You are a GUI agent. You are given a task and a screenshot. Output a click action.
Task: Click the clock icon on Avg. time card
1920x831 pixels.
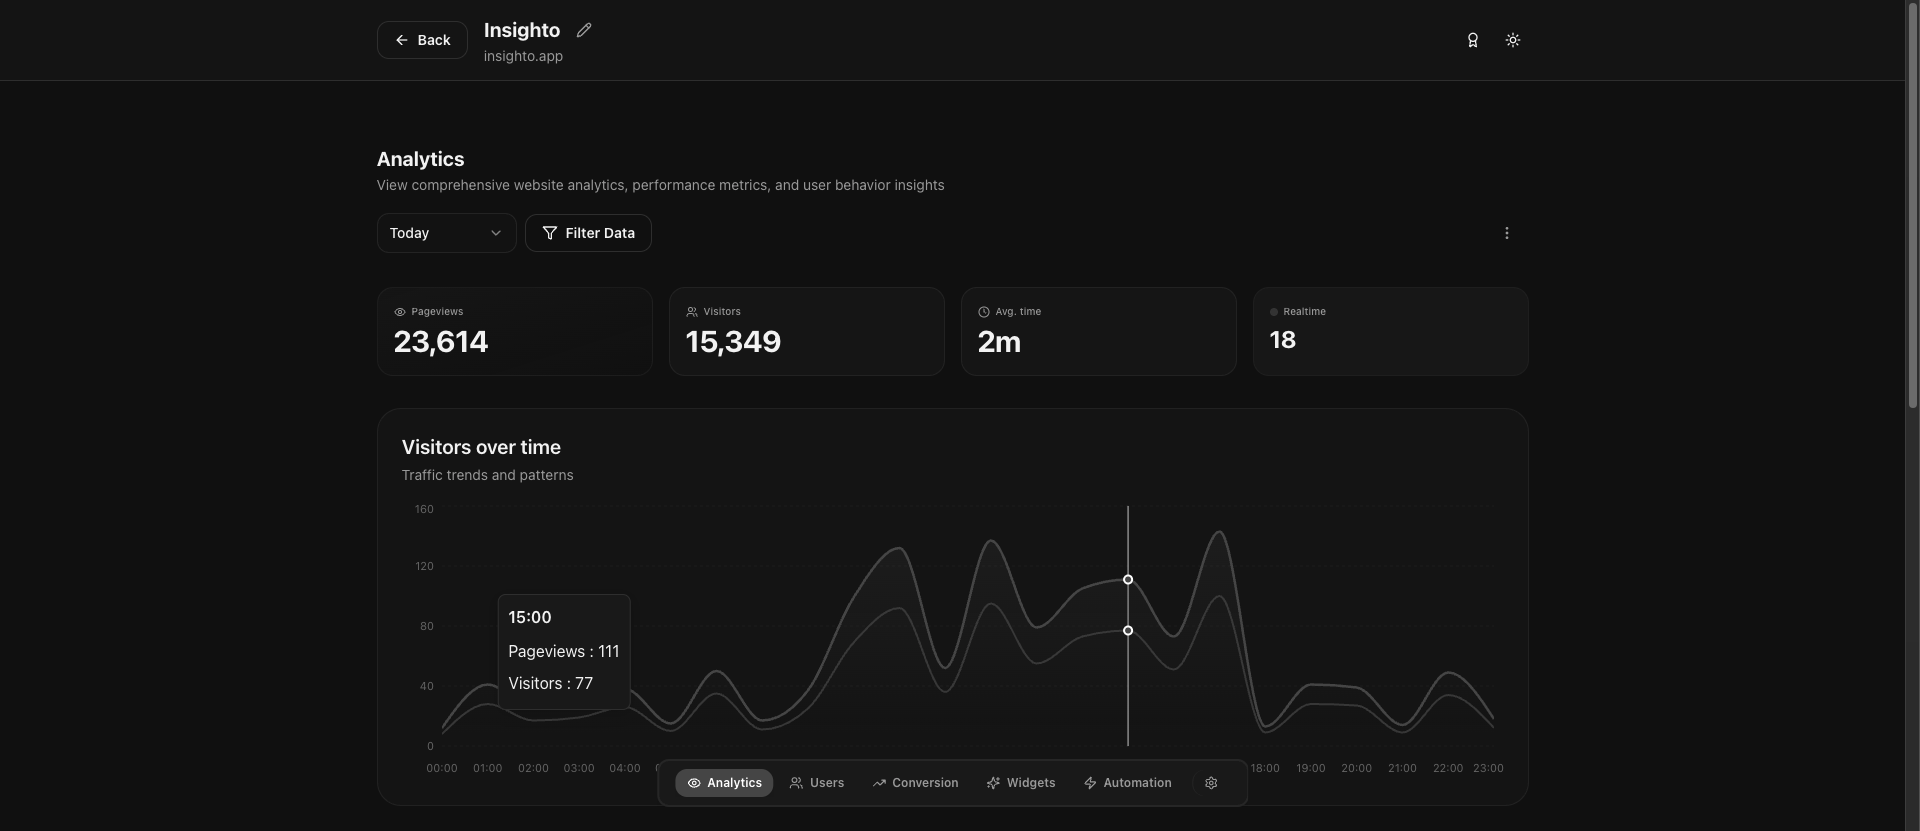coord(984,312)
